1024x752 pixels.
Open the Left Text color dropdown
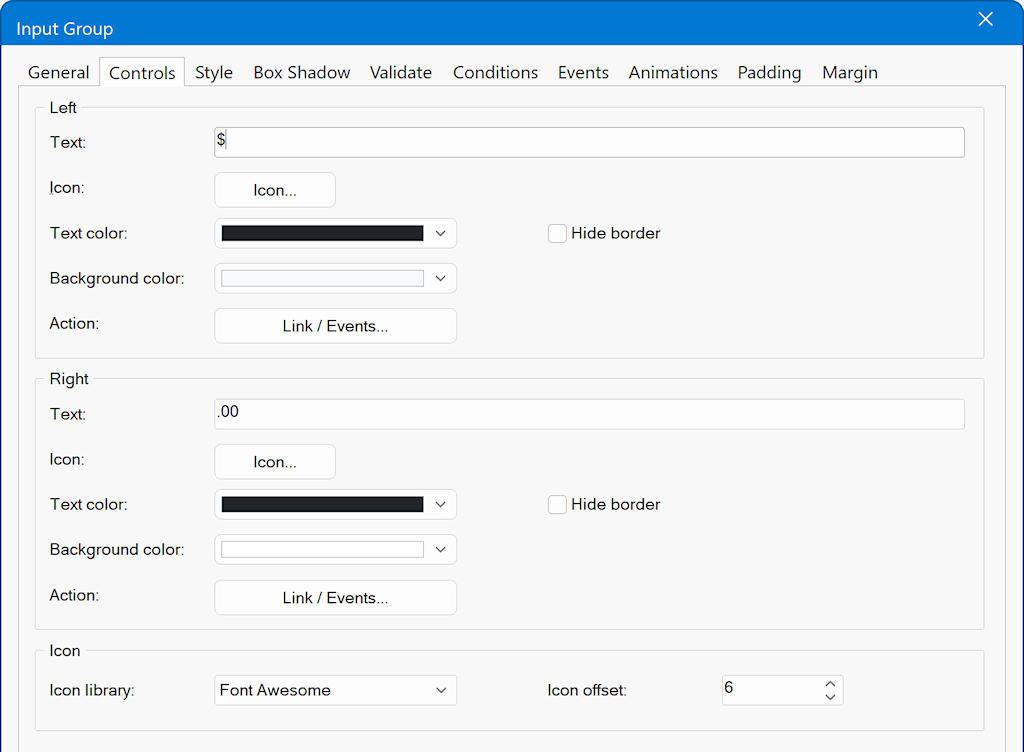440,233
